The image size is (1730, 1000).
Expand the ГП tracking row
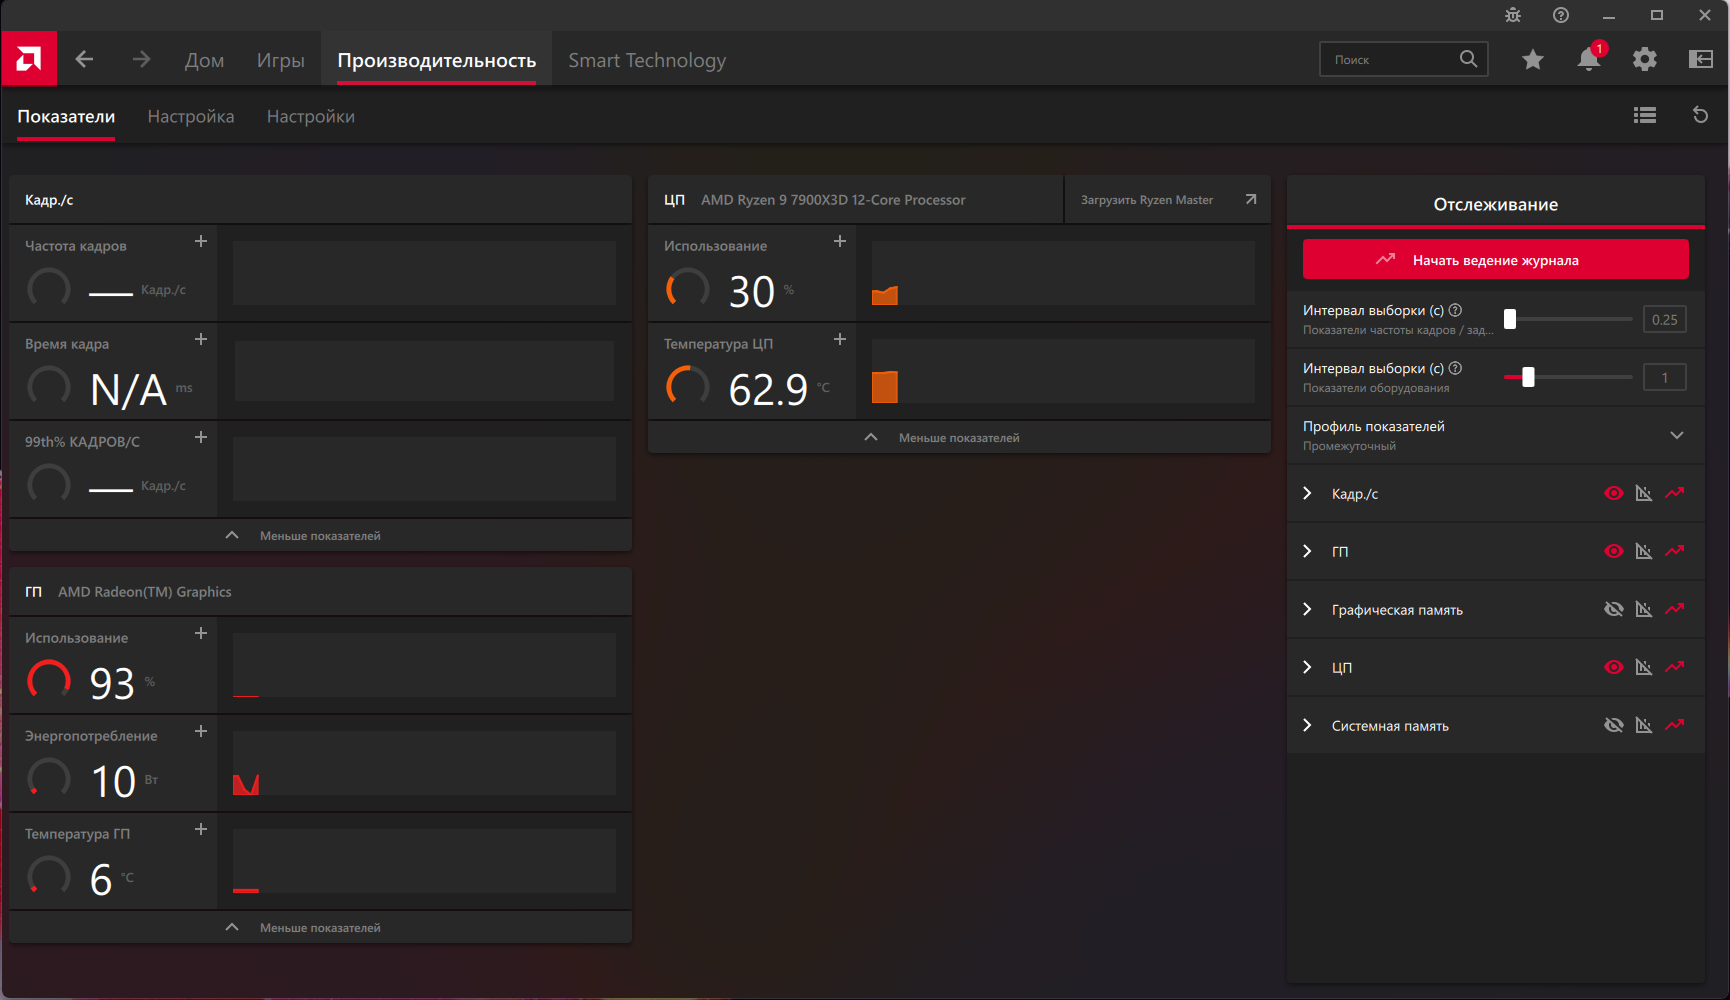pos(1307,551)
